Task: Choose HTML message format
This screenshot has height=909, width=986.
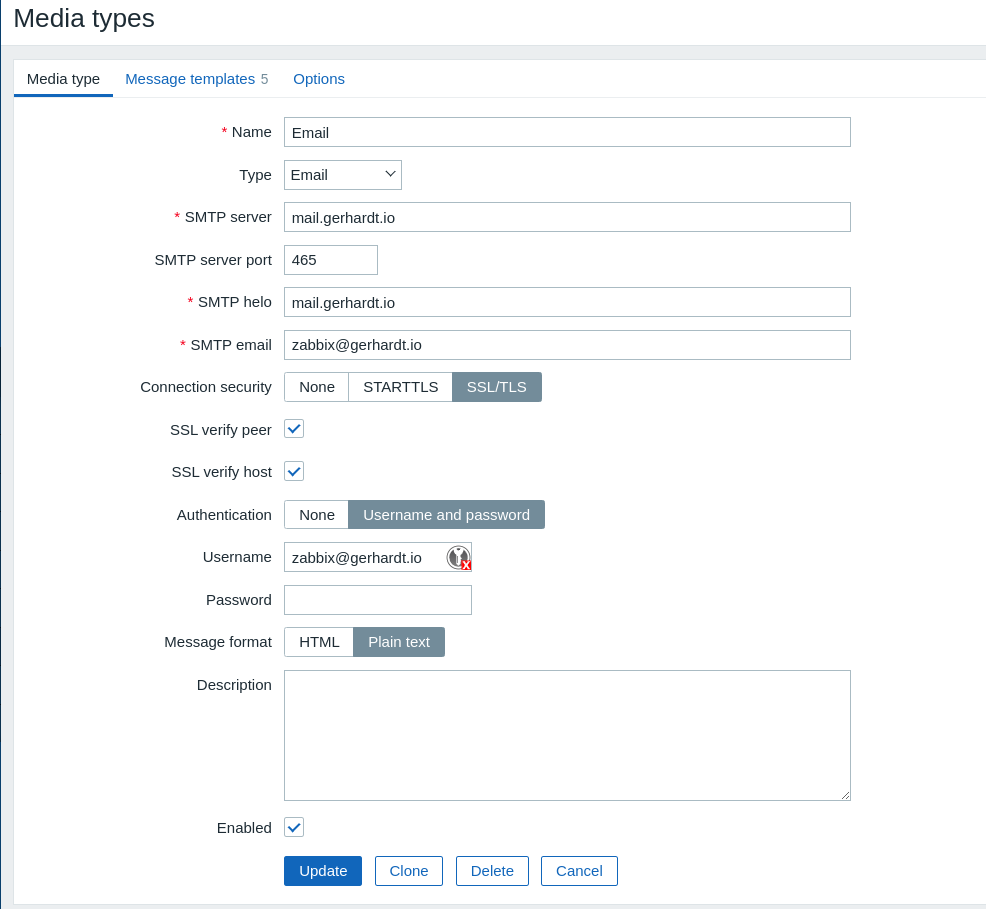Action: coord(319,642)
